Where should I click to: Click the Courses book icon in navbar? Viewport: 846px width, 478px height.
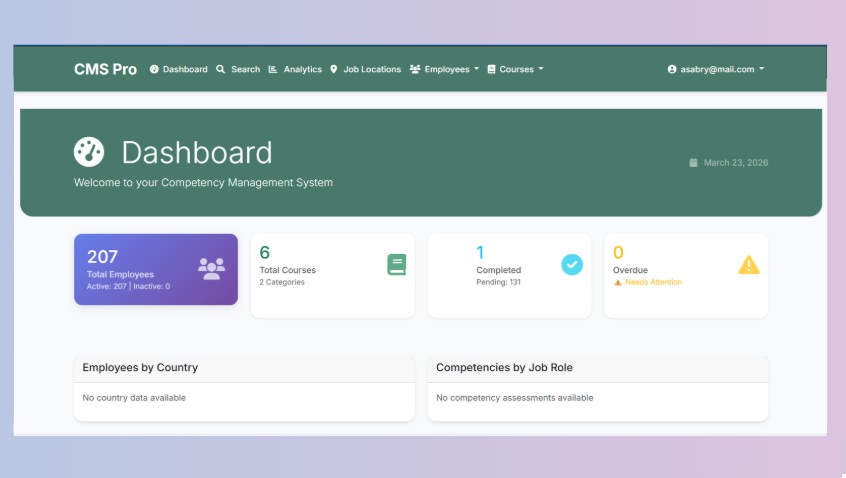click(x=492, y=69)
